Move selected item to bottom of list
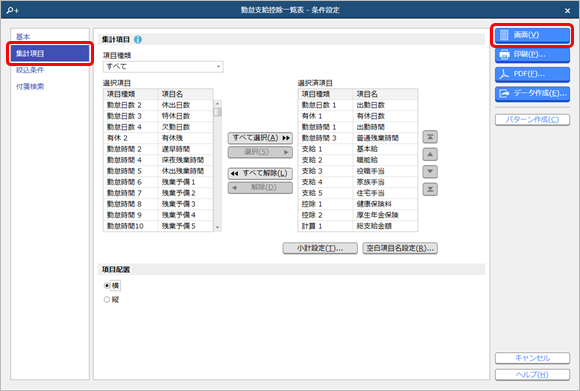This screenshot has width=580, height=391. tap(430, 189)
